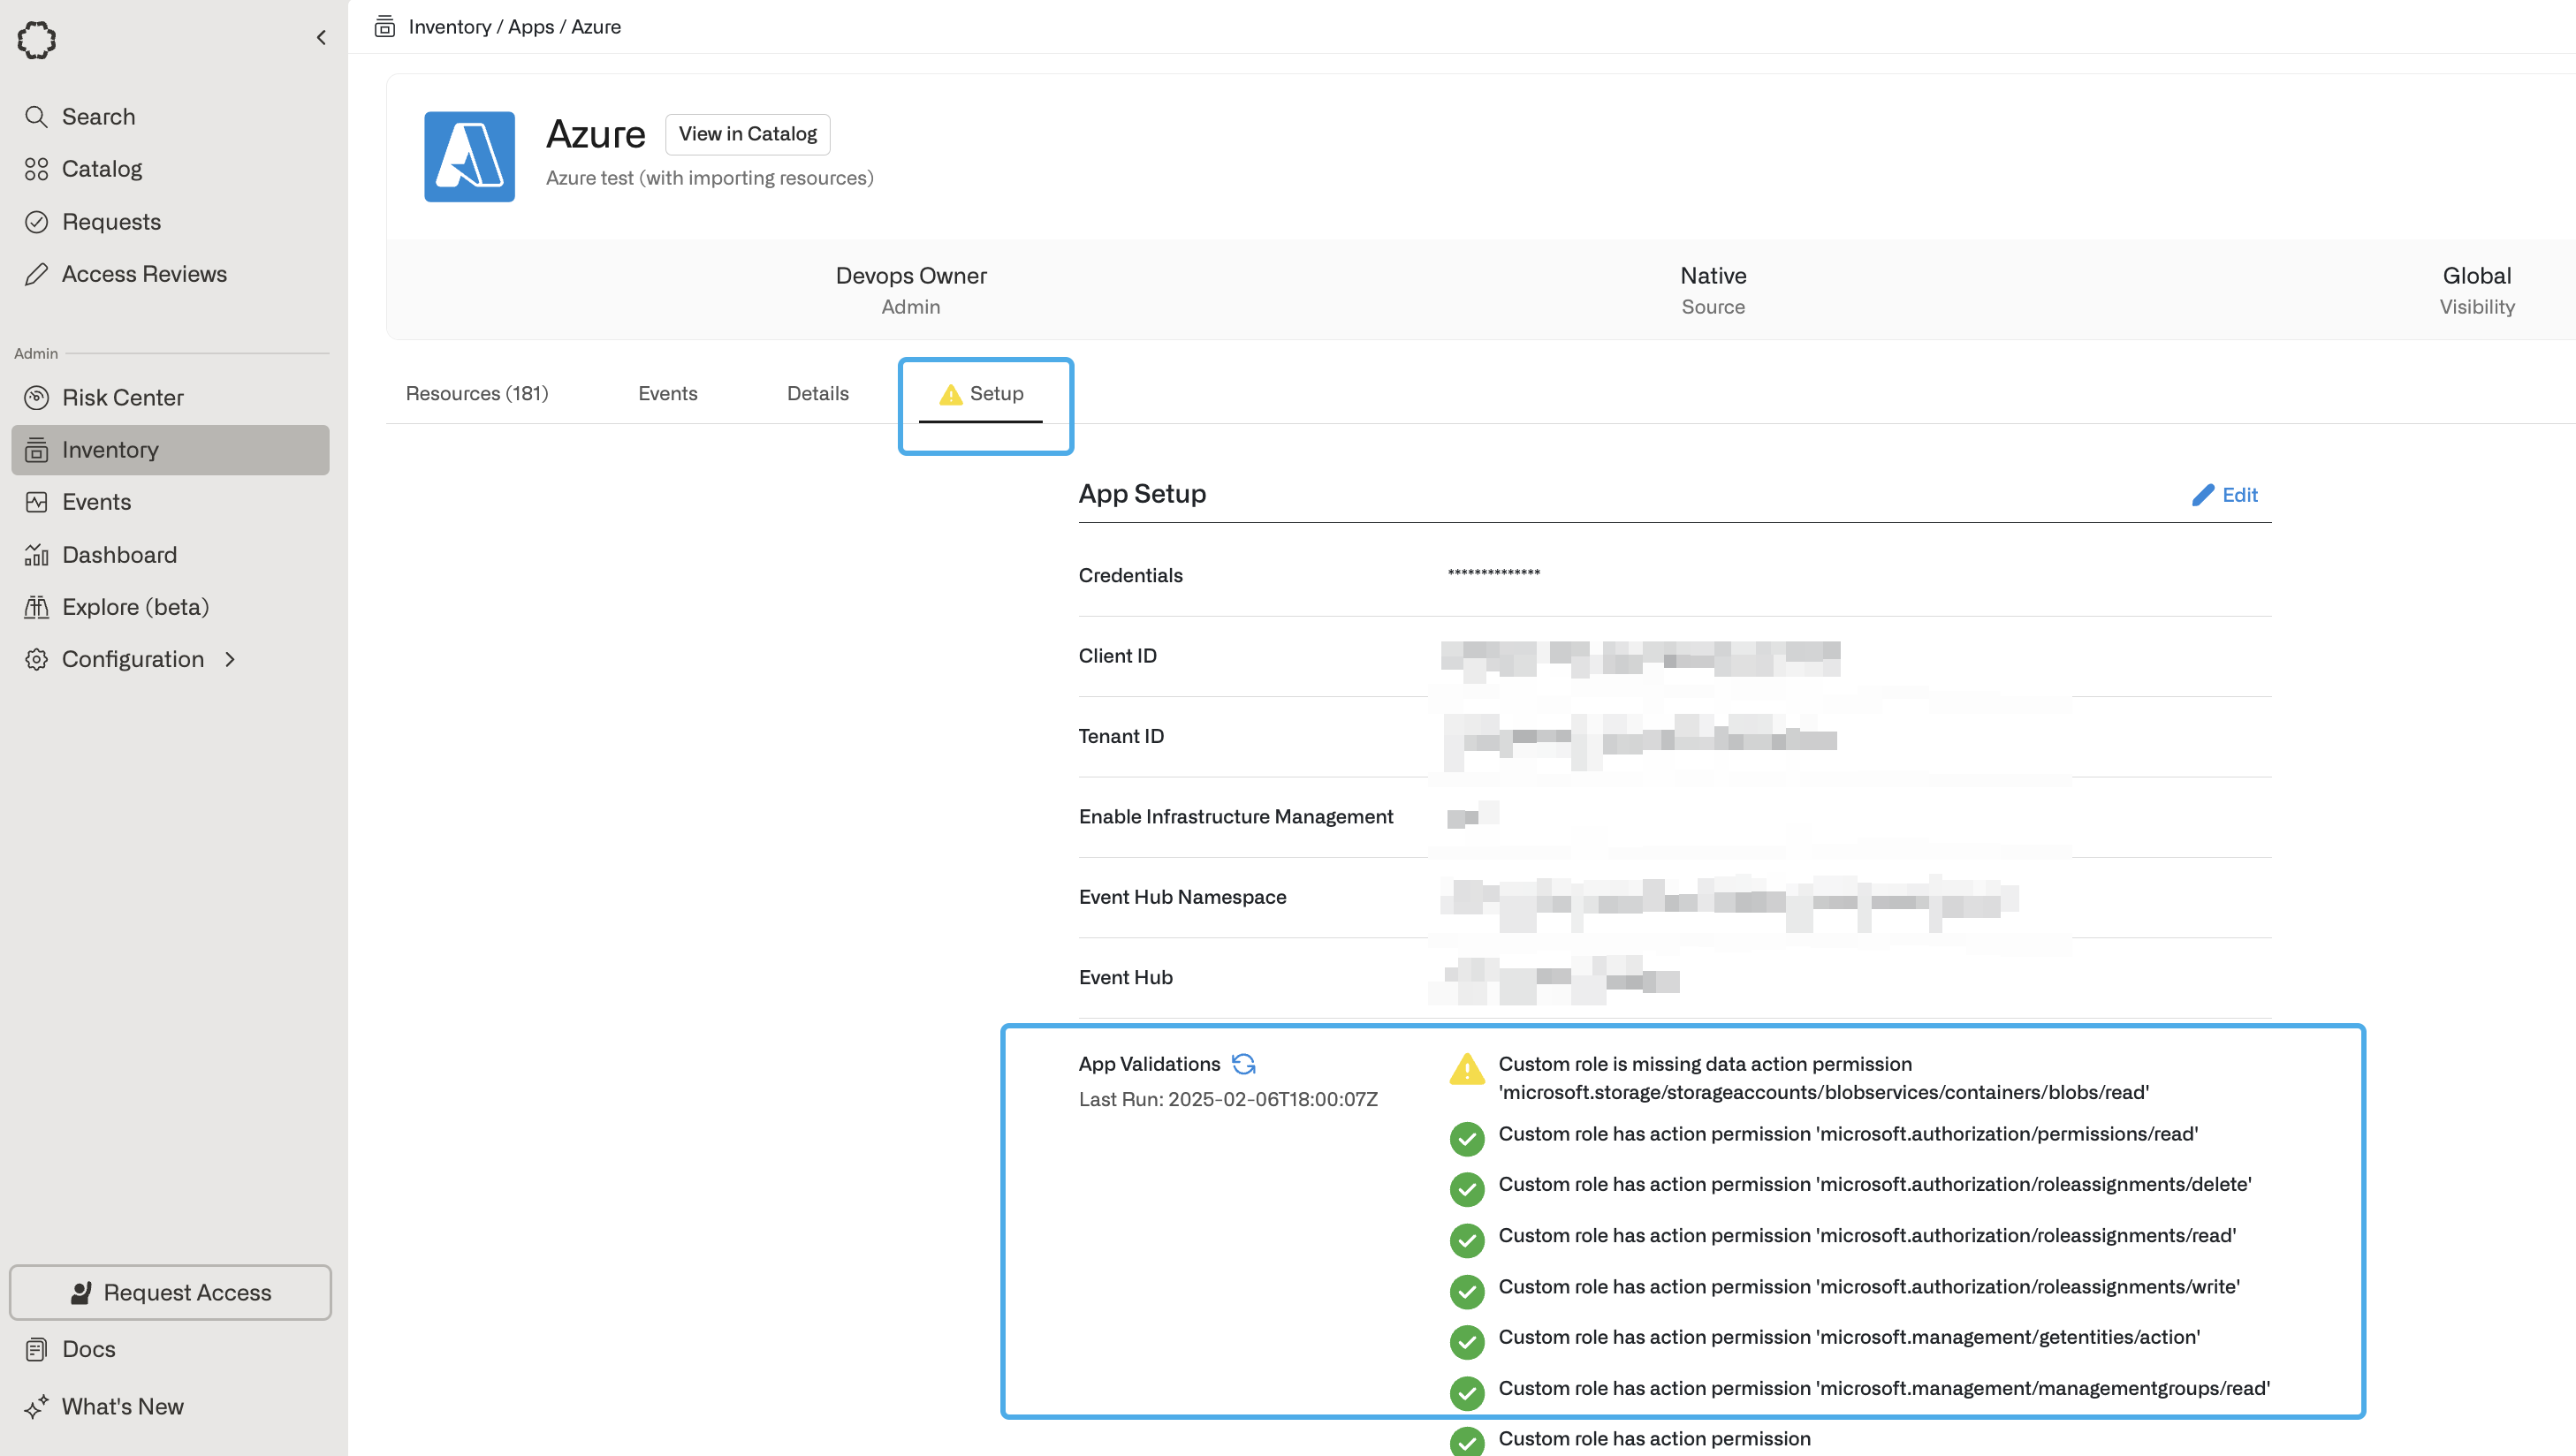Viewport: 2576px width, 1456px height.
Task: Switch to Resources (181) tab
Action: (x=477, y=393)
